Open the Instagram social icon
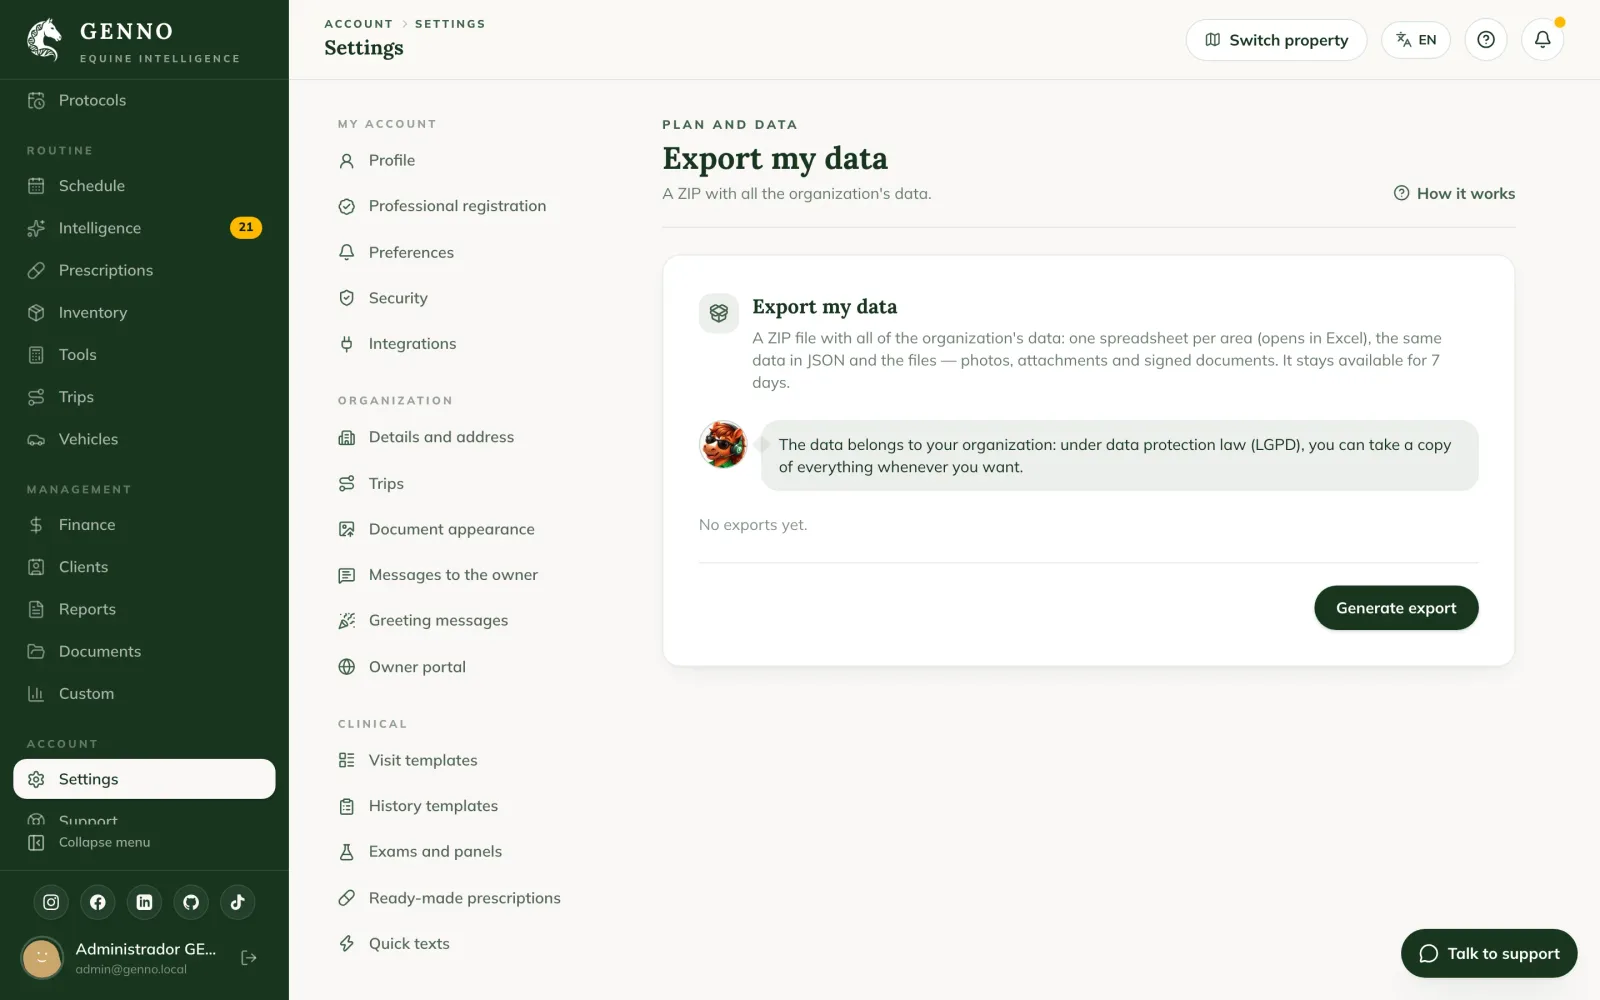 51,902
